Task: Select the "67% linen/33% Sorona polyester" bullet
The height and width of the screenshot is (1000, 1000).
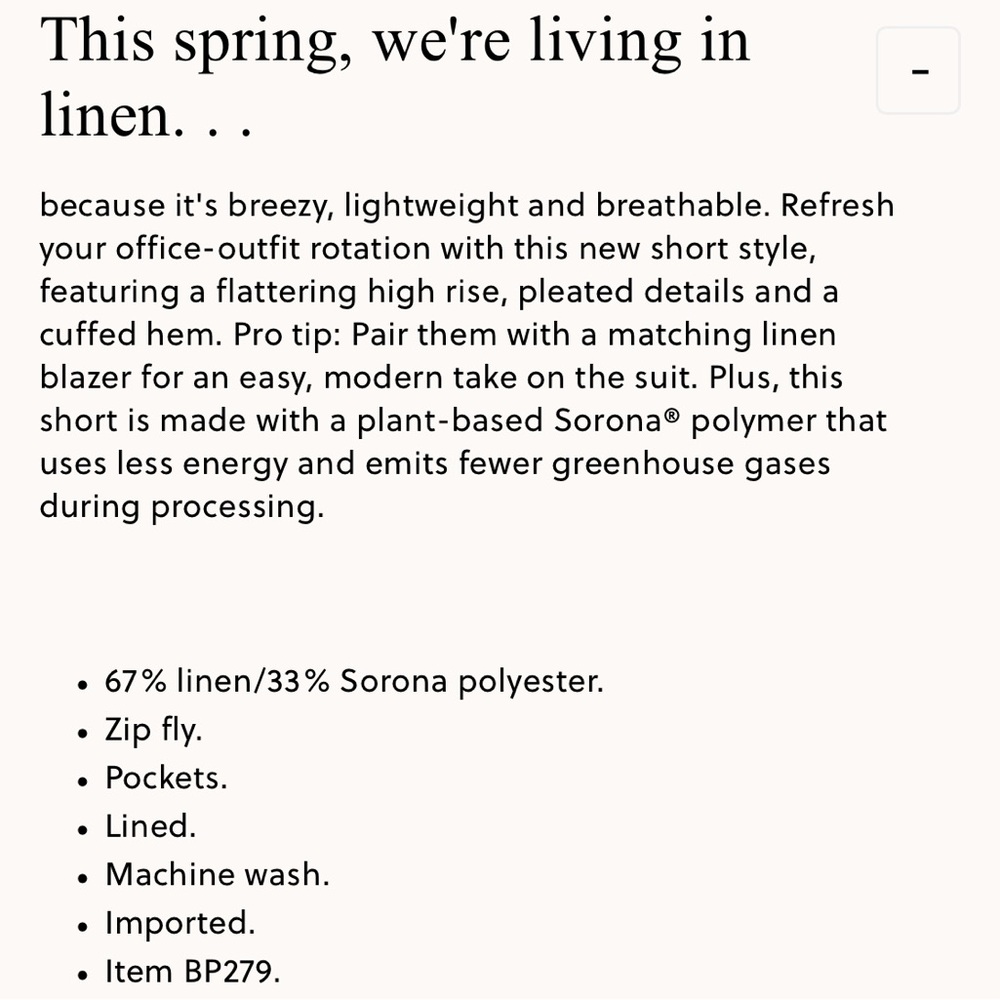Action: point(354,681)
